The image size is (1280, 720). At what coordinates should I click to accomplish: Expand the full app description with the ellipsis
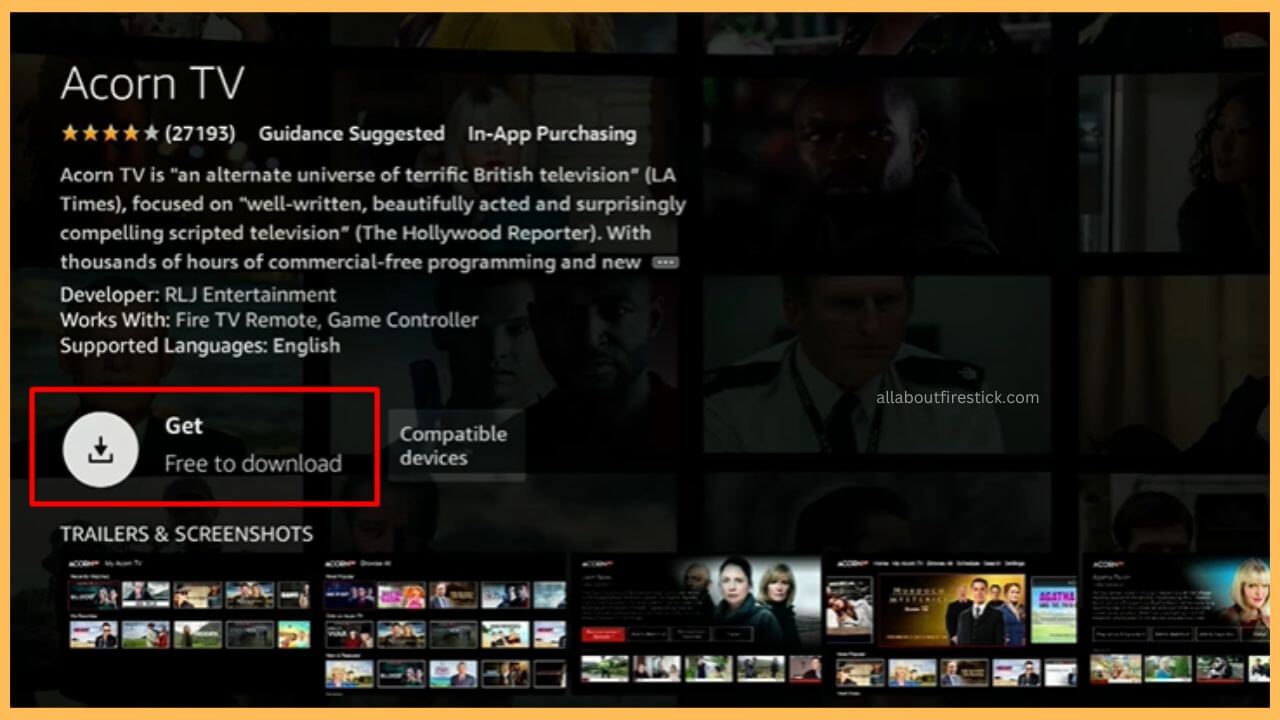[x=668, y=262]
